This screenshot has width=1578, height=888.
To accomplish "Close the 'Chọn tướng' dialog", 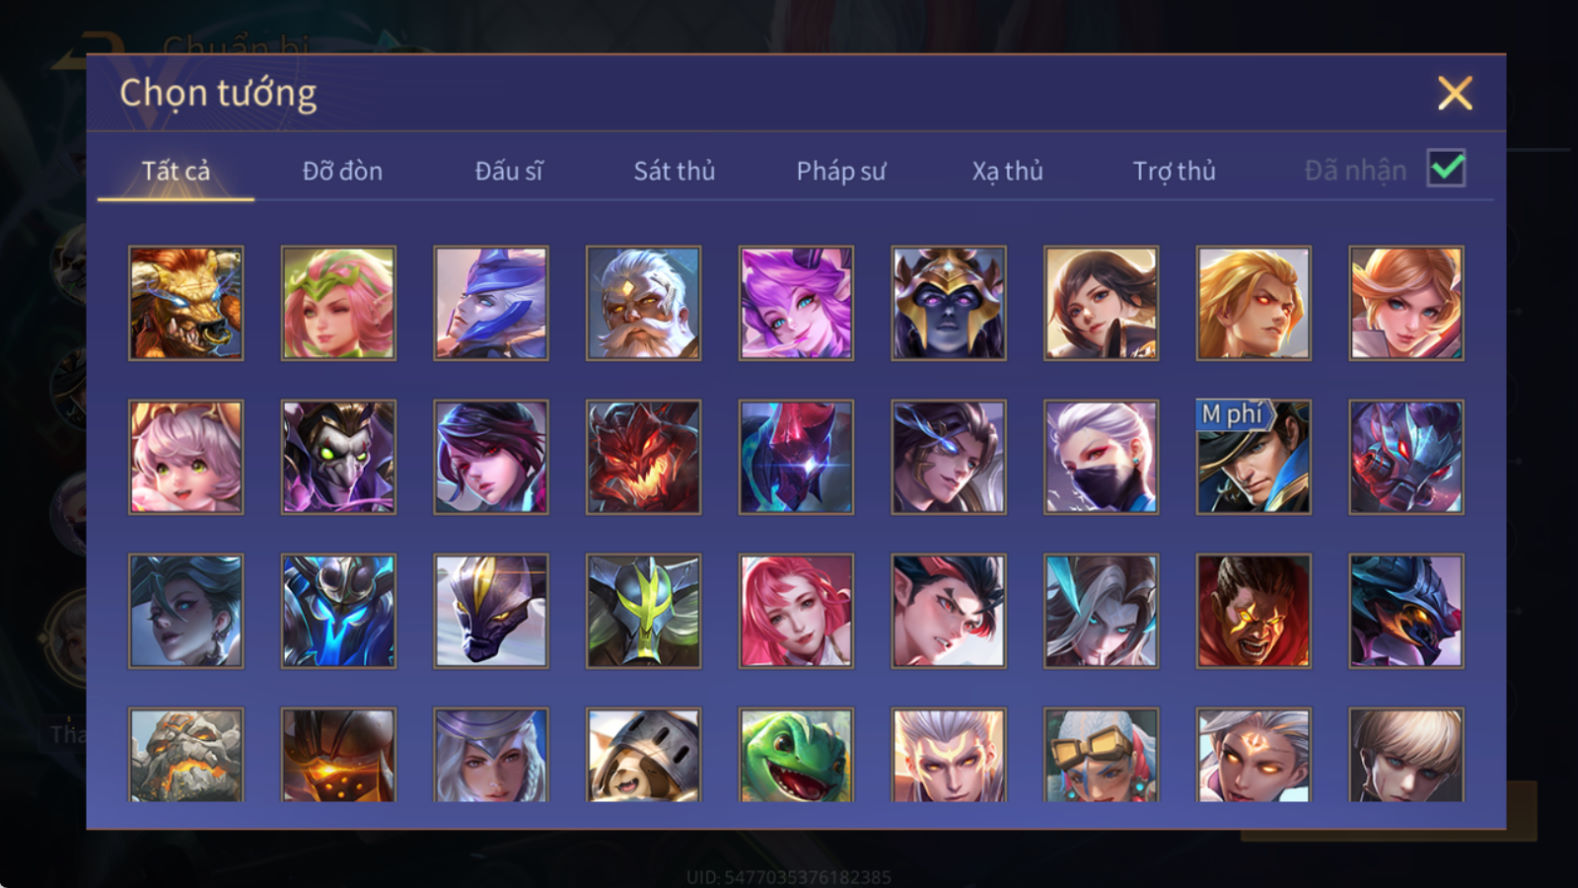I will (1455, 93).
